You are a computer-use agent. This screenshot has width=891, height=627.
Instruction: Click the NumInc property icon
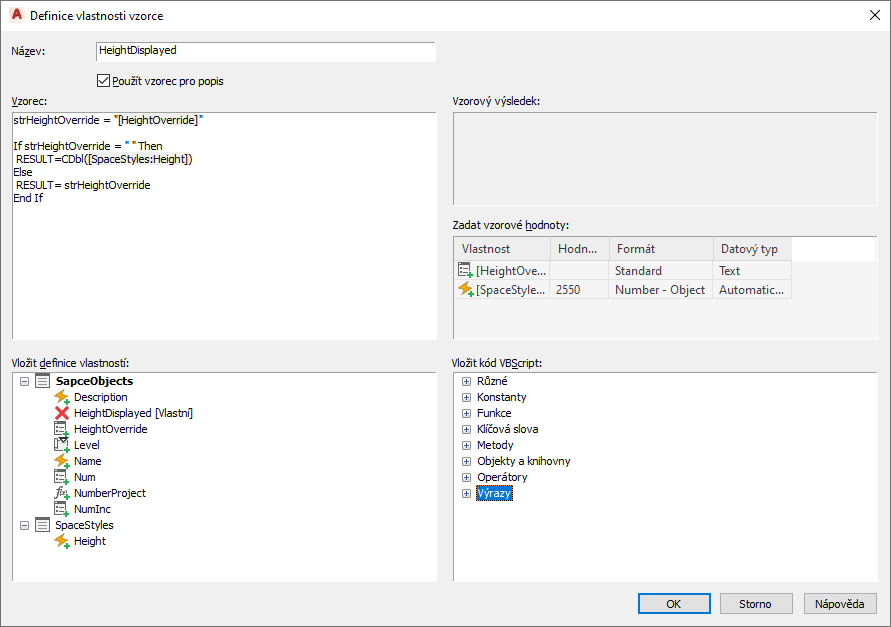click(61, 509)
